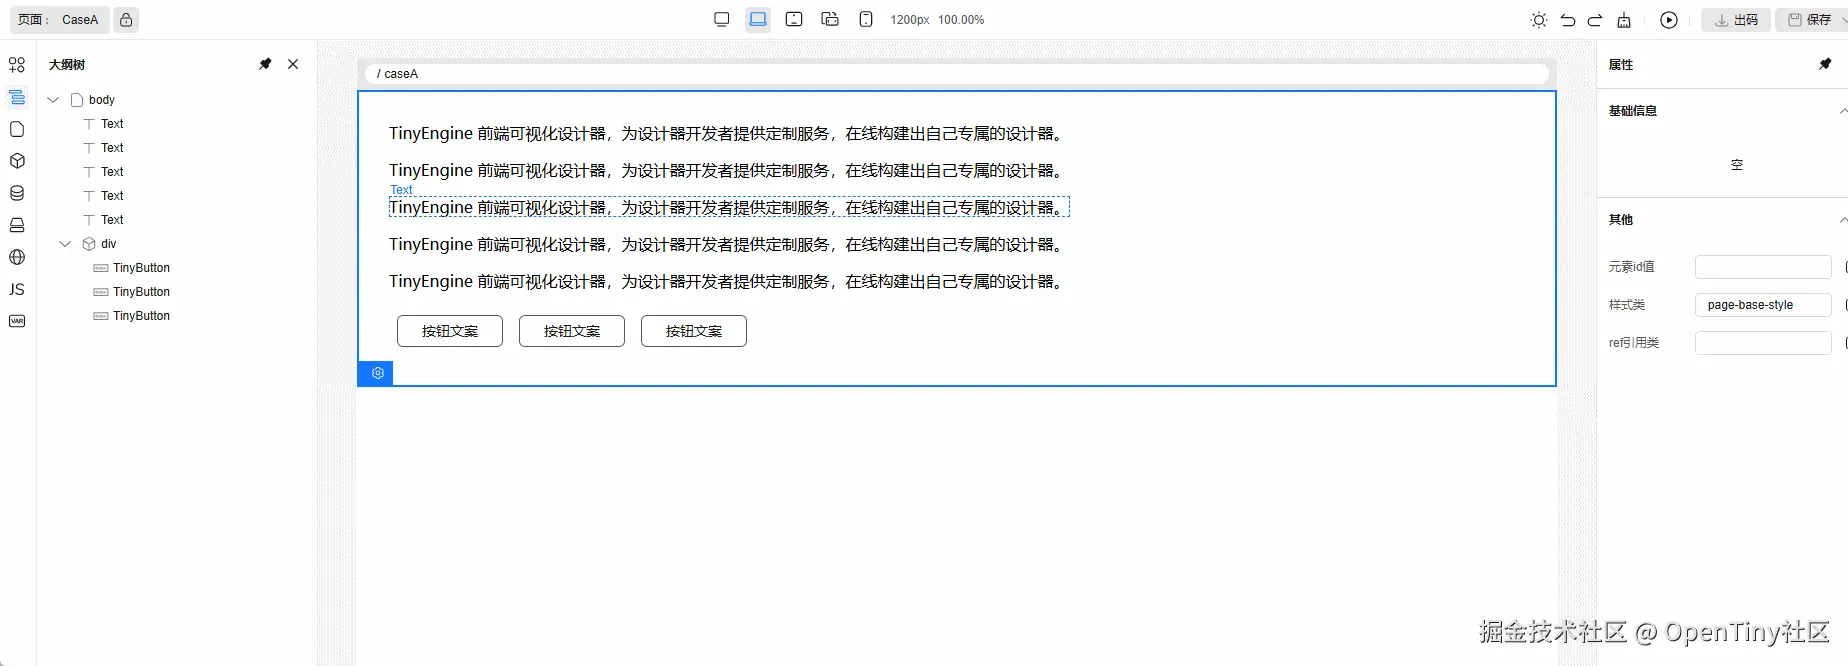
Task: Pin the 大纲树 outline panel
Action: 265,64
